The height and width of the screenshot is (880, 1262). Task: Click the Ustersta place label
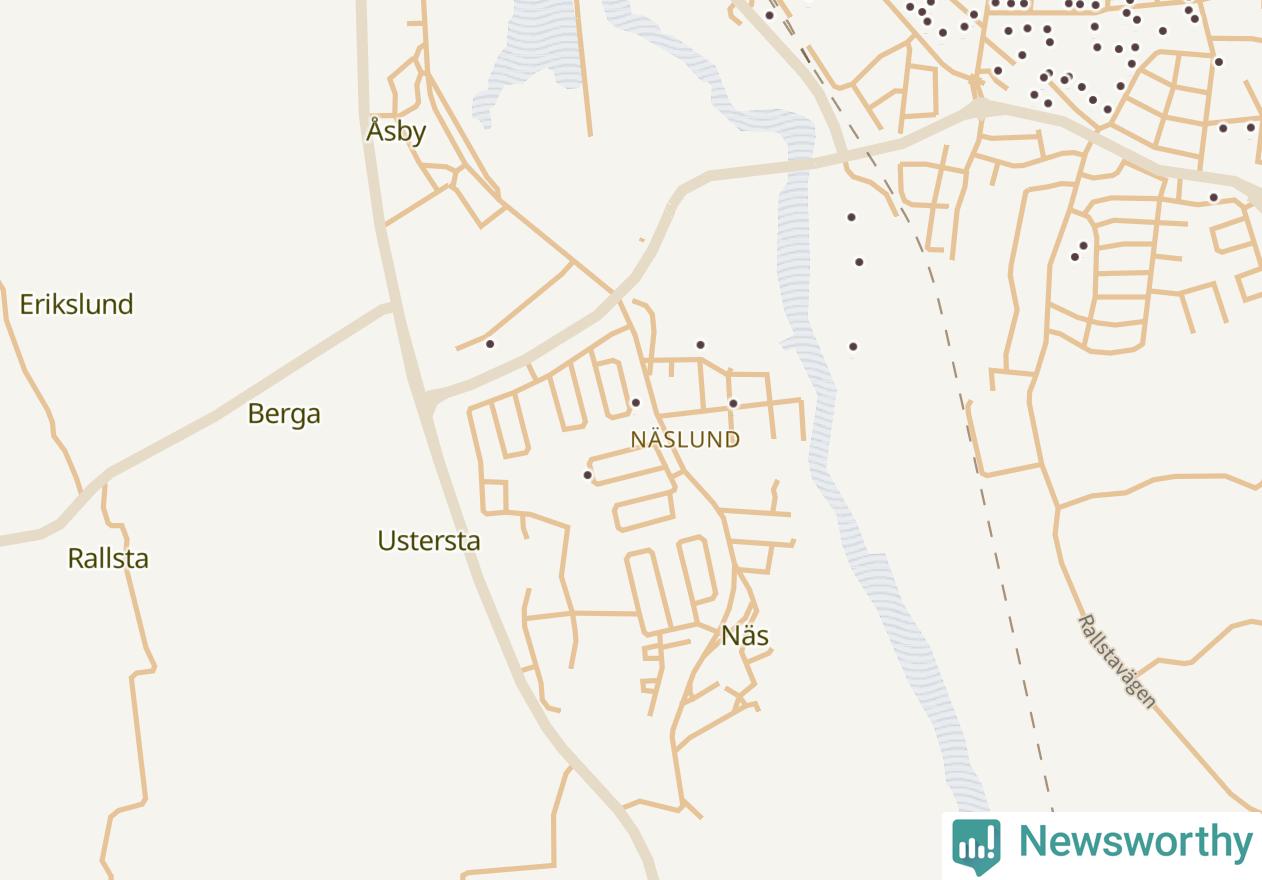click(x=429, y=541)
